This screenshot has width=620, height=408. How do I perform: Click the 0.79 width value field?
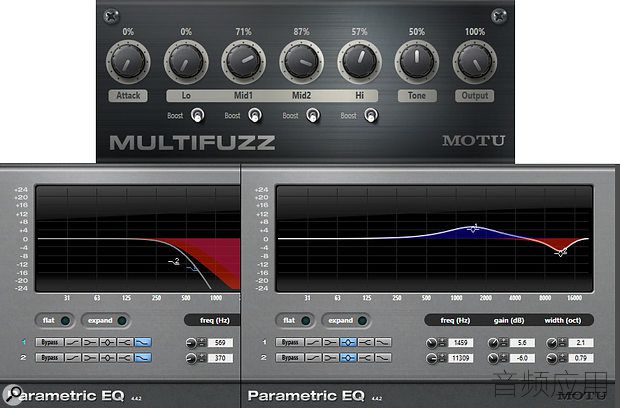581,358
